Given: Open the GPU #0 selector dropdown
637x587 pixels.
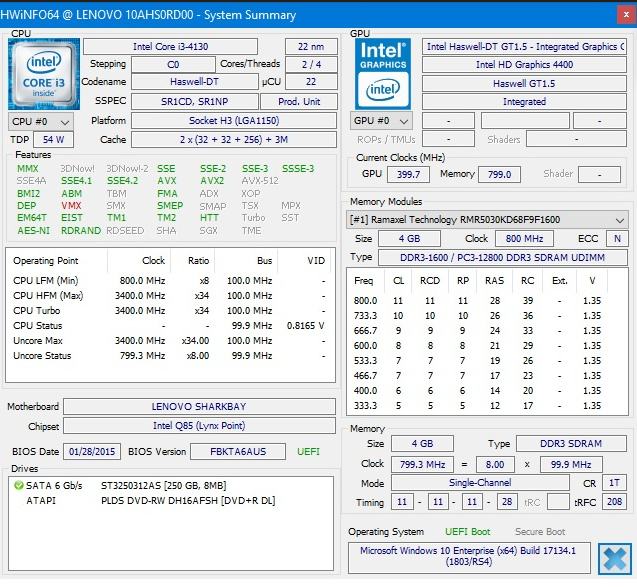Looking at the screenshot, I should (x=381, y=121).
